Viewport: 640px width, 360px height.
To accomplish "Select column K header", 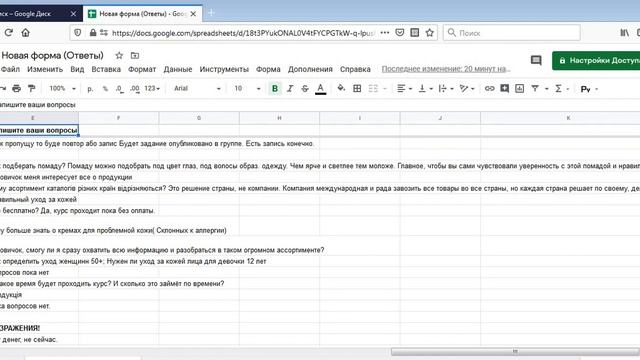I will pyautogui.click(x=568, y=118).
